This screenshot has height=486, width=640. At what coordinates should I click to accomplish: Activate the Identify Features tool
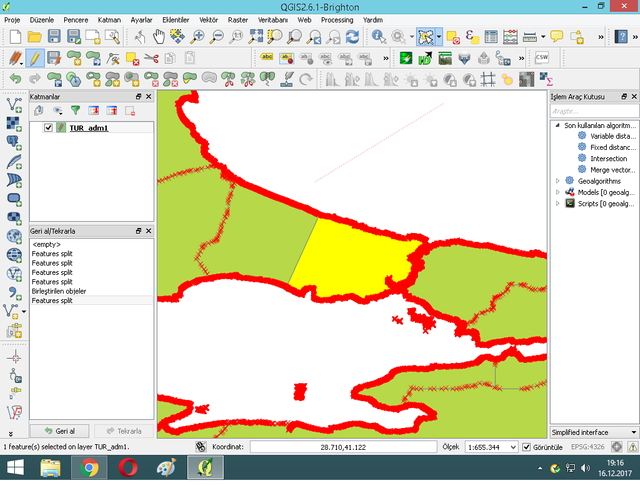[379, 37]
